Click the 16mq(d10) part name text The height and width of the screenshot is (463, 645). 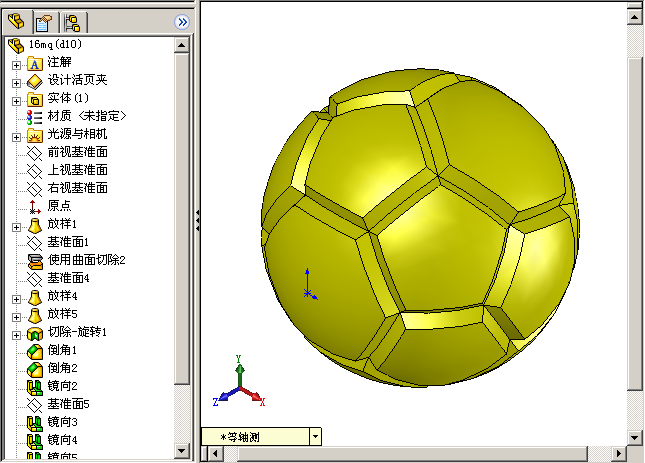56,44
